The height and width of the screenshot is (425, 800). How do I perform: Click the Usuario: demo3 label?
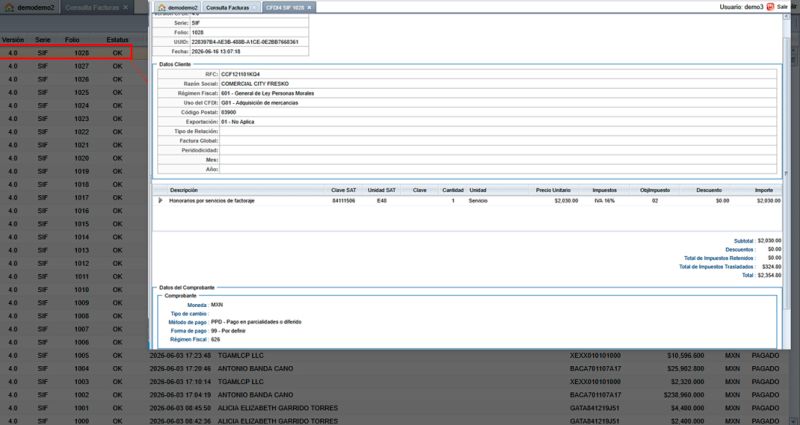click(x=741, y=7)
